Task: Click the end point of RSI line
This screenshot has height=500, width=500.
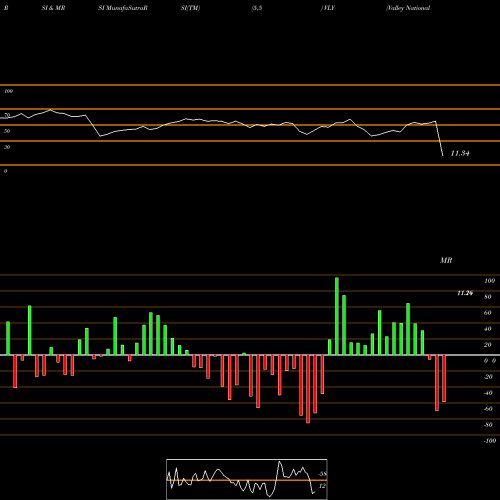Action: [443, 156]
